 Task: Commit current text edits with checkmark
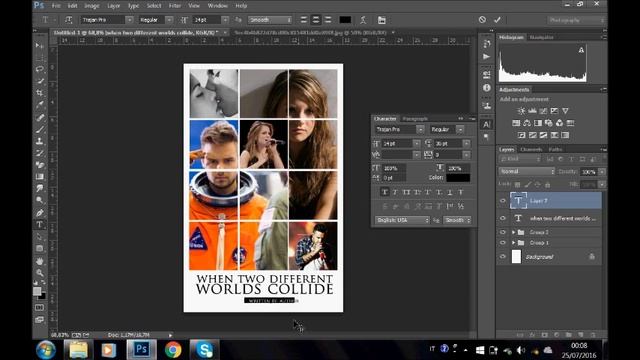coord(497,20)
